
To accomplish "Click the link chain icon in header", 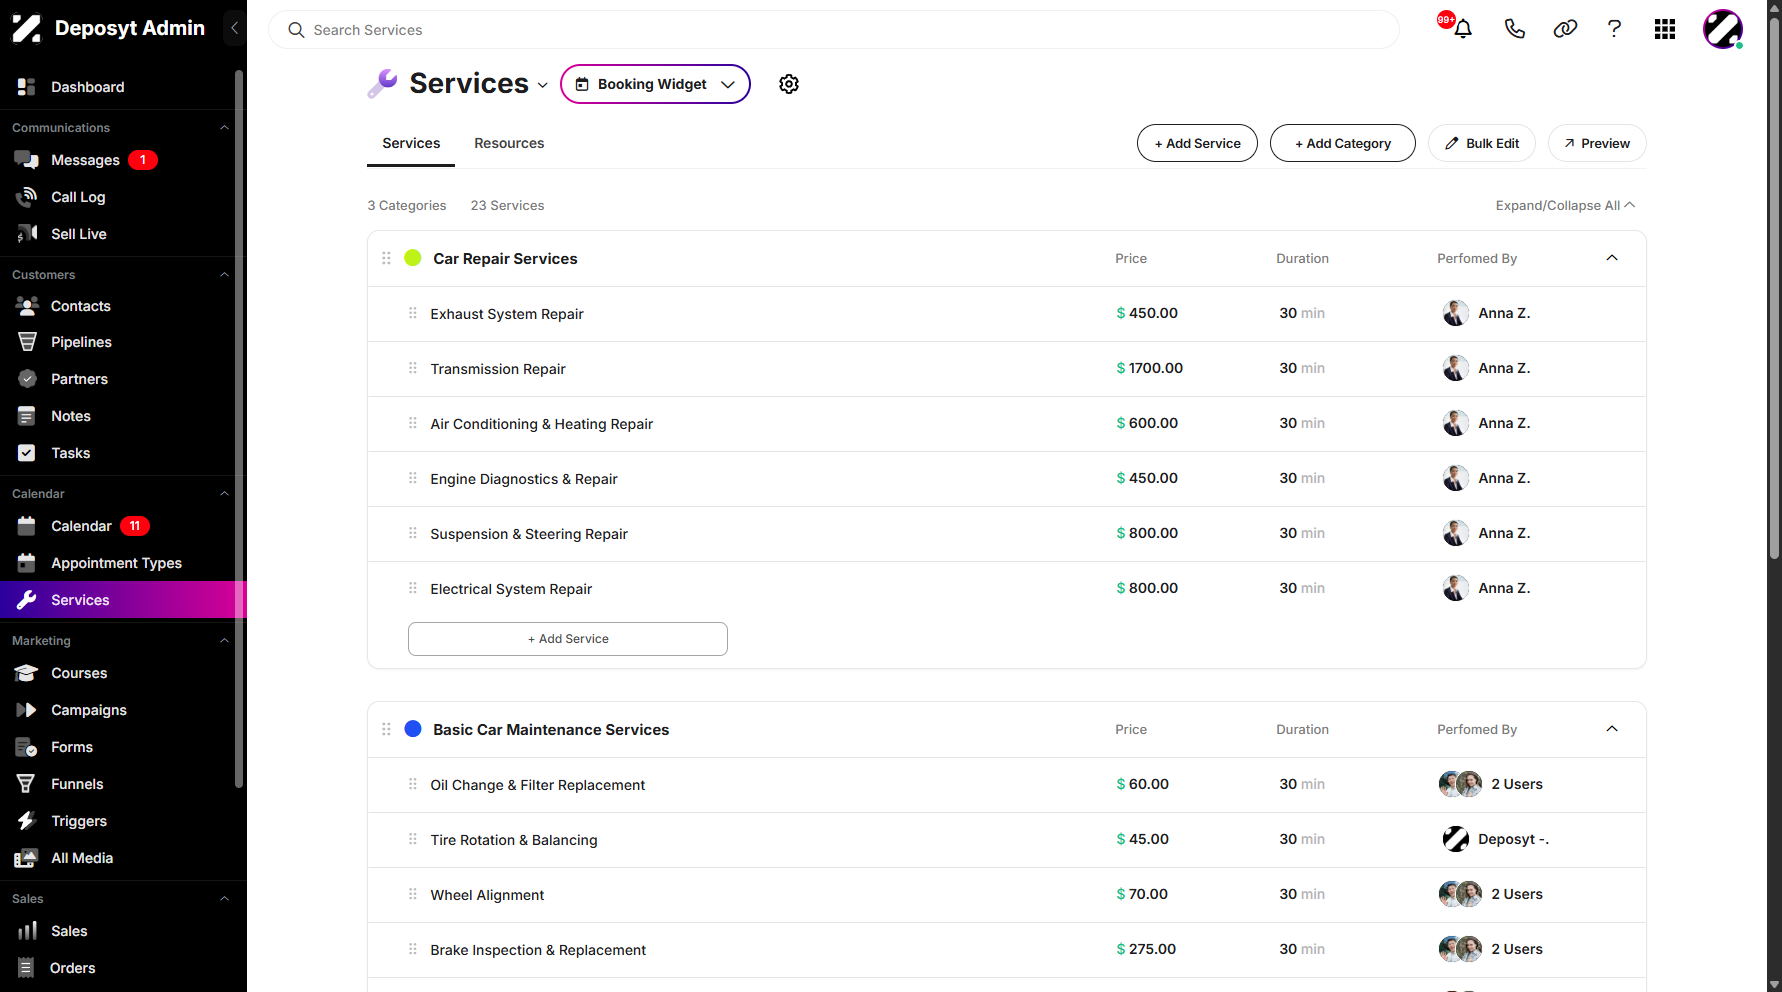I will [x=1565, y=29].
